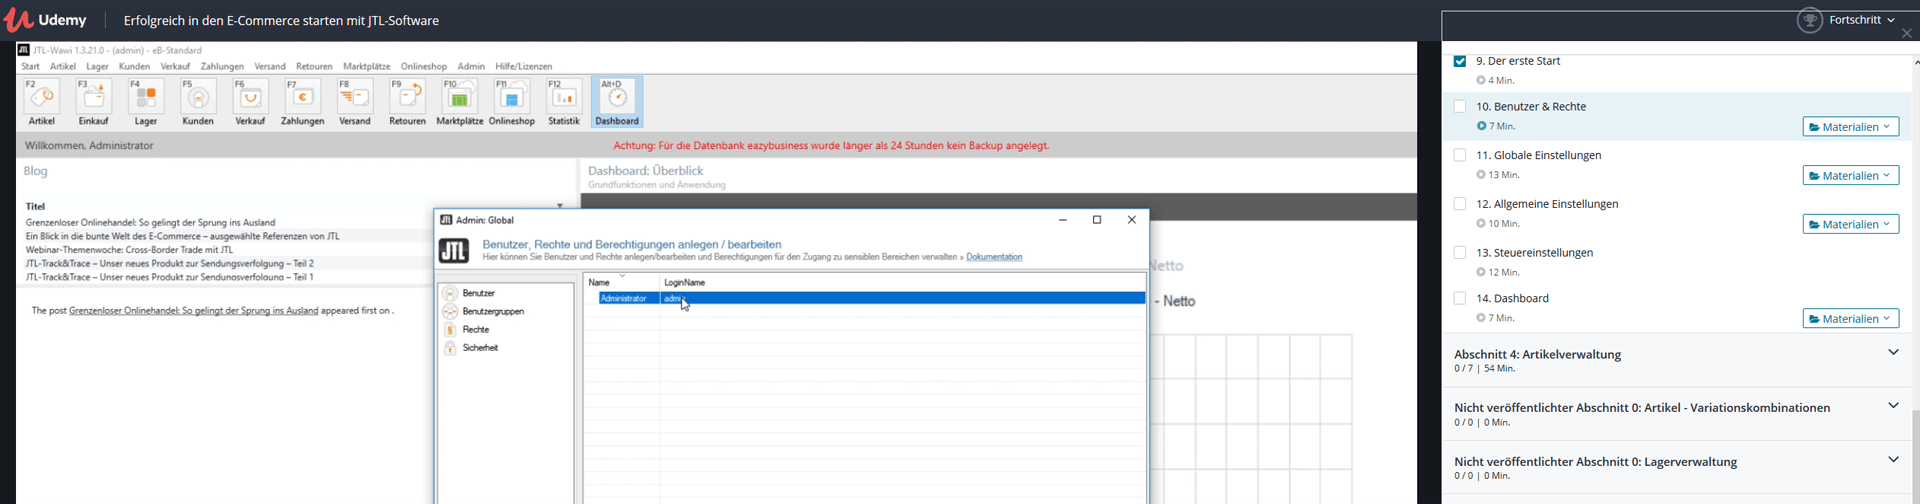
Task: Open the Admin menu
Action: tap(471, 66)
